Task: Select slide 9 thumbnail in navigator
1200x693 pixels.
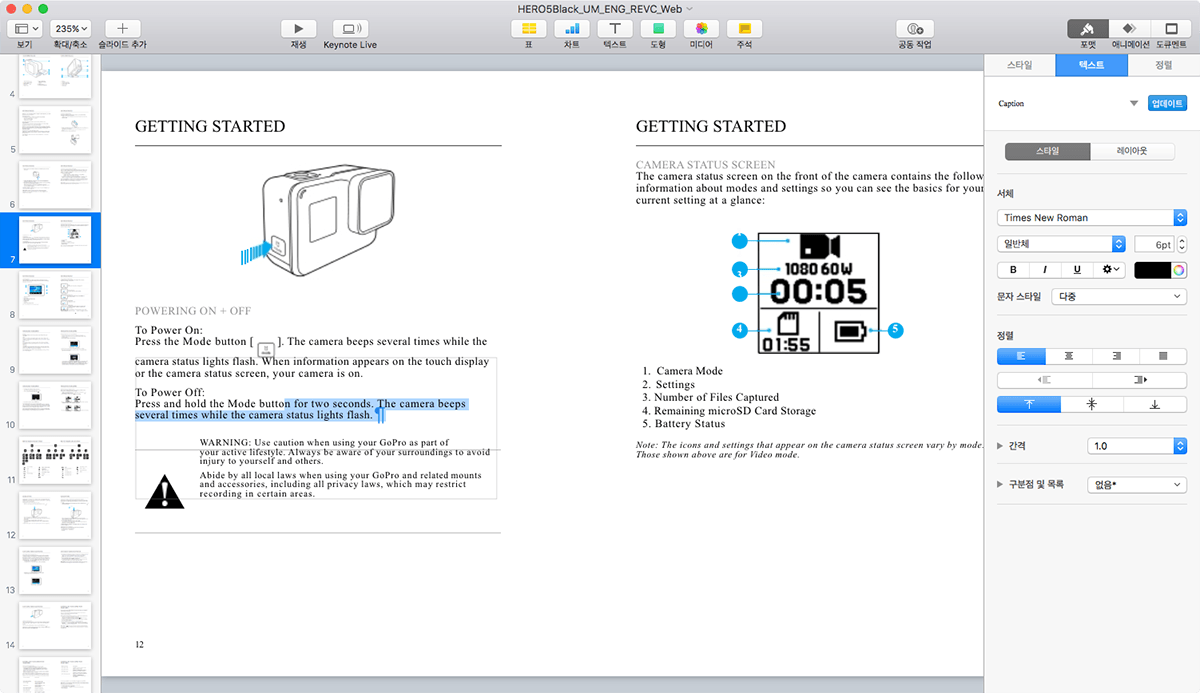Action: tap(56, 351)
